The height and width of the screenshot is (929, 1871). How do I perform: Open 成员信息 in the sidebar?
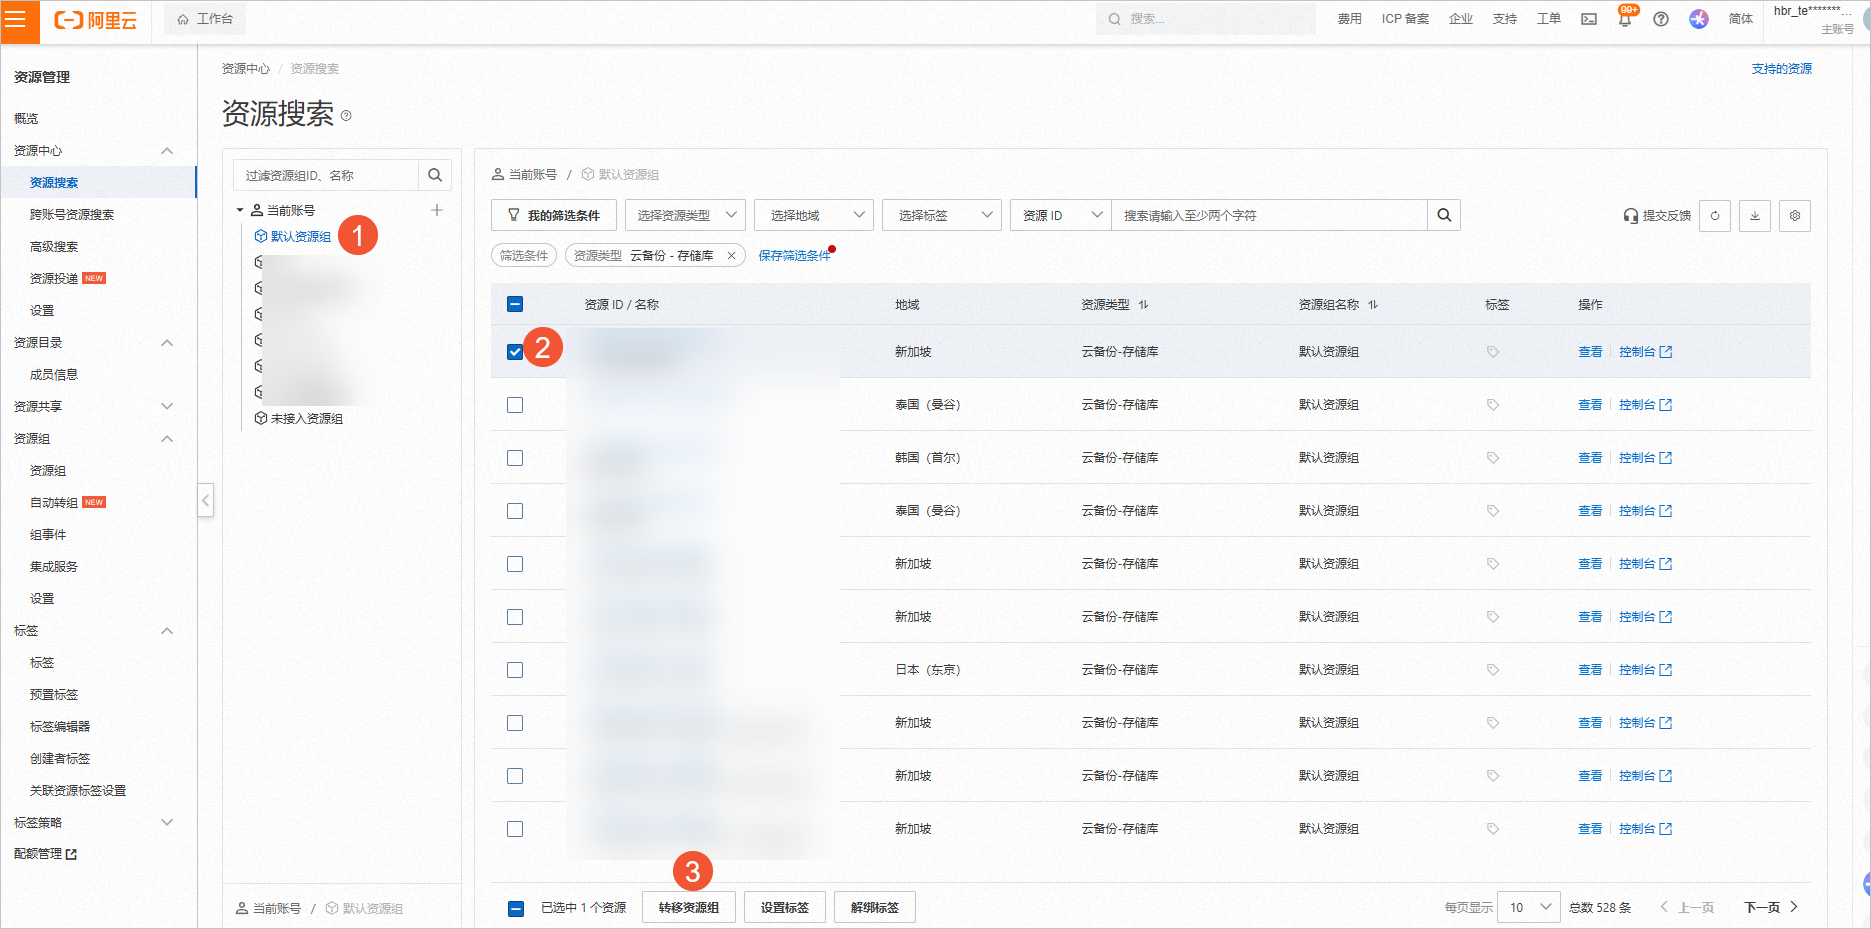54,375
